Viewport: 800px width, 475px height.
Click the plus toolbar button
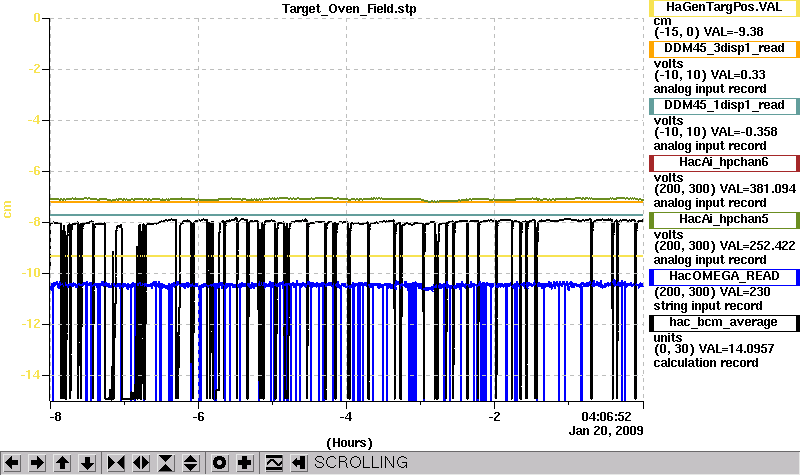pyautogui.click(x=245, y=463)
